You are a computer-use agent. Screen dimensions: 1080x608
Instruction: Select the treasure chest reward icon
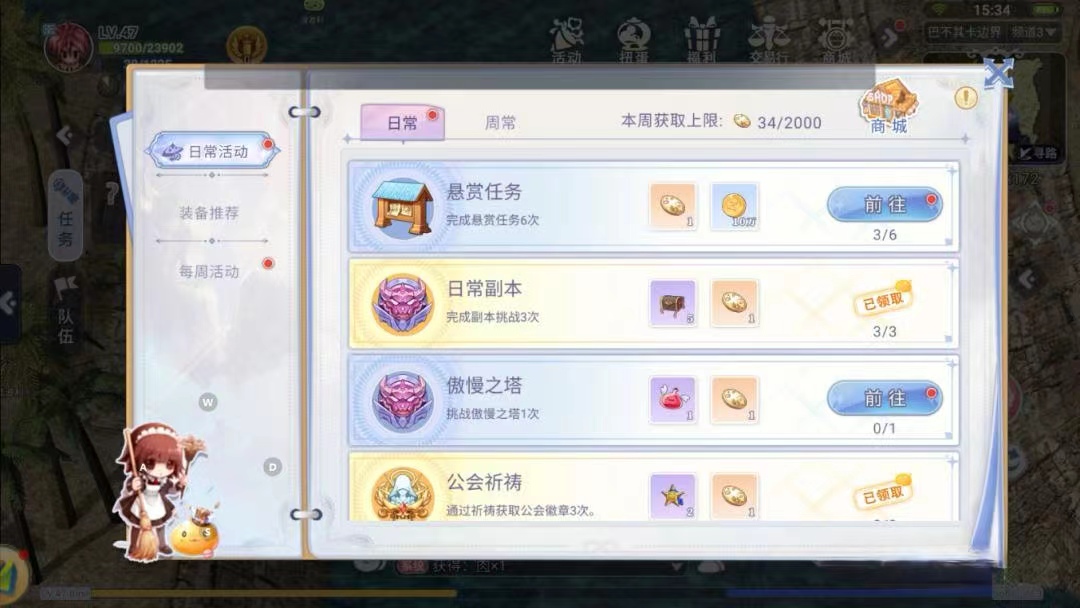tap(673, 302)
